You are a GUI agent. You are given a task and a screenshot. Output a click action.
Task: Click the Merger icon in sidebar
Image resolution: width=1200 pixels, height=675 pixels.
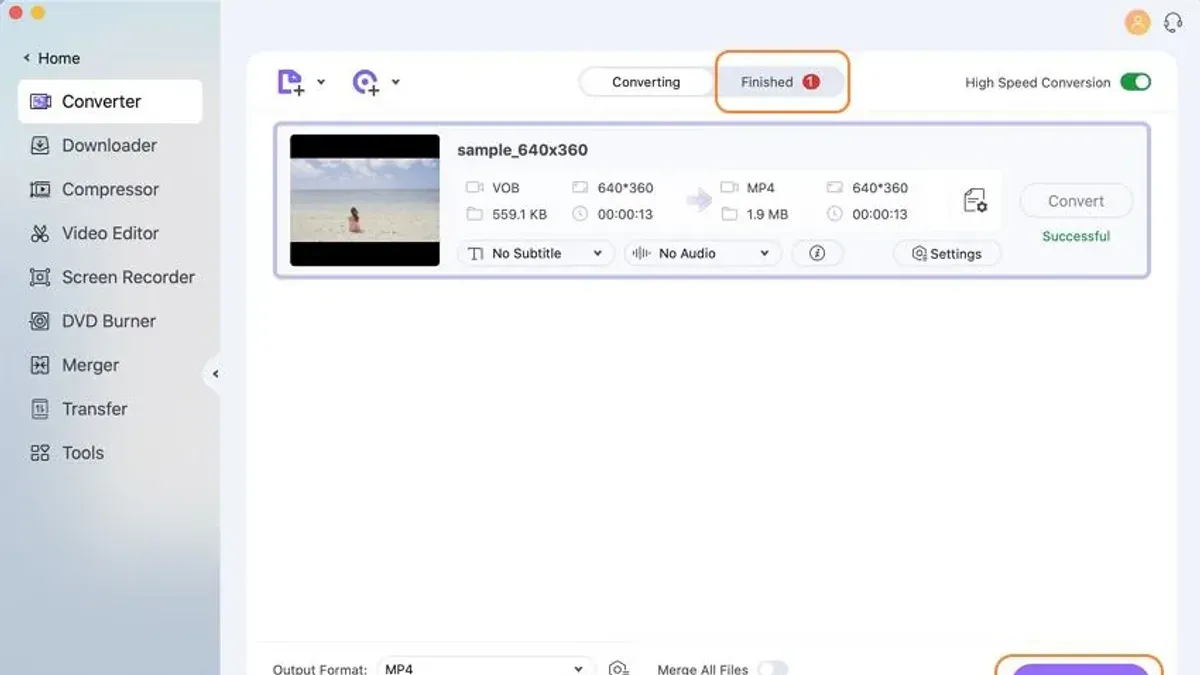pyautogui.click(x=40, y=365)
